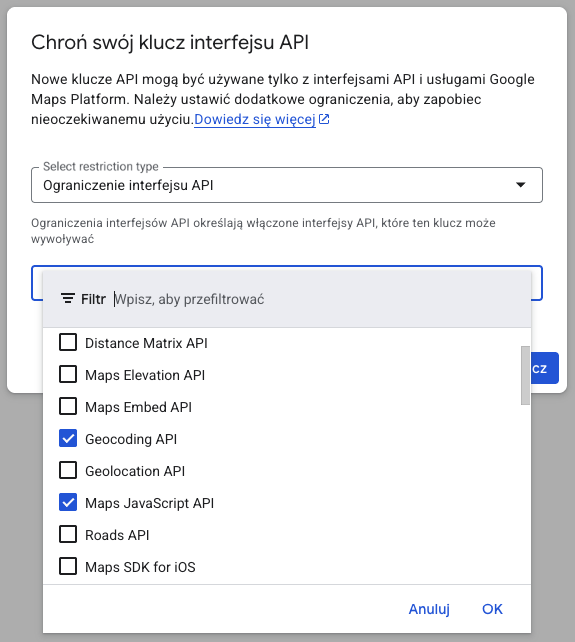Screen dimensions: 575x642
Task: Click the Anuluj button
Action: click(429, 609)
